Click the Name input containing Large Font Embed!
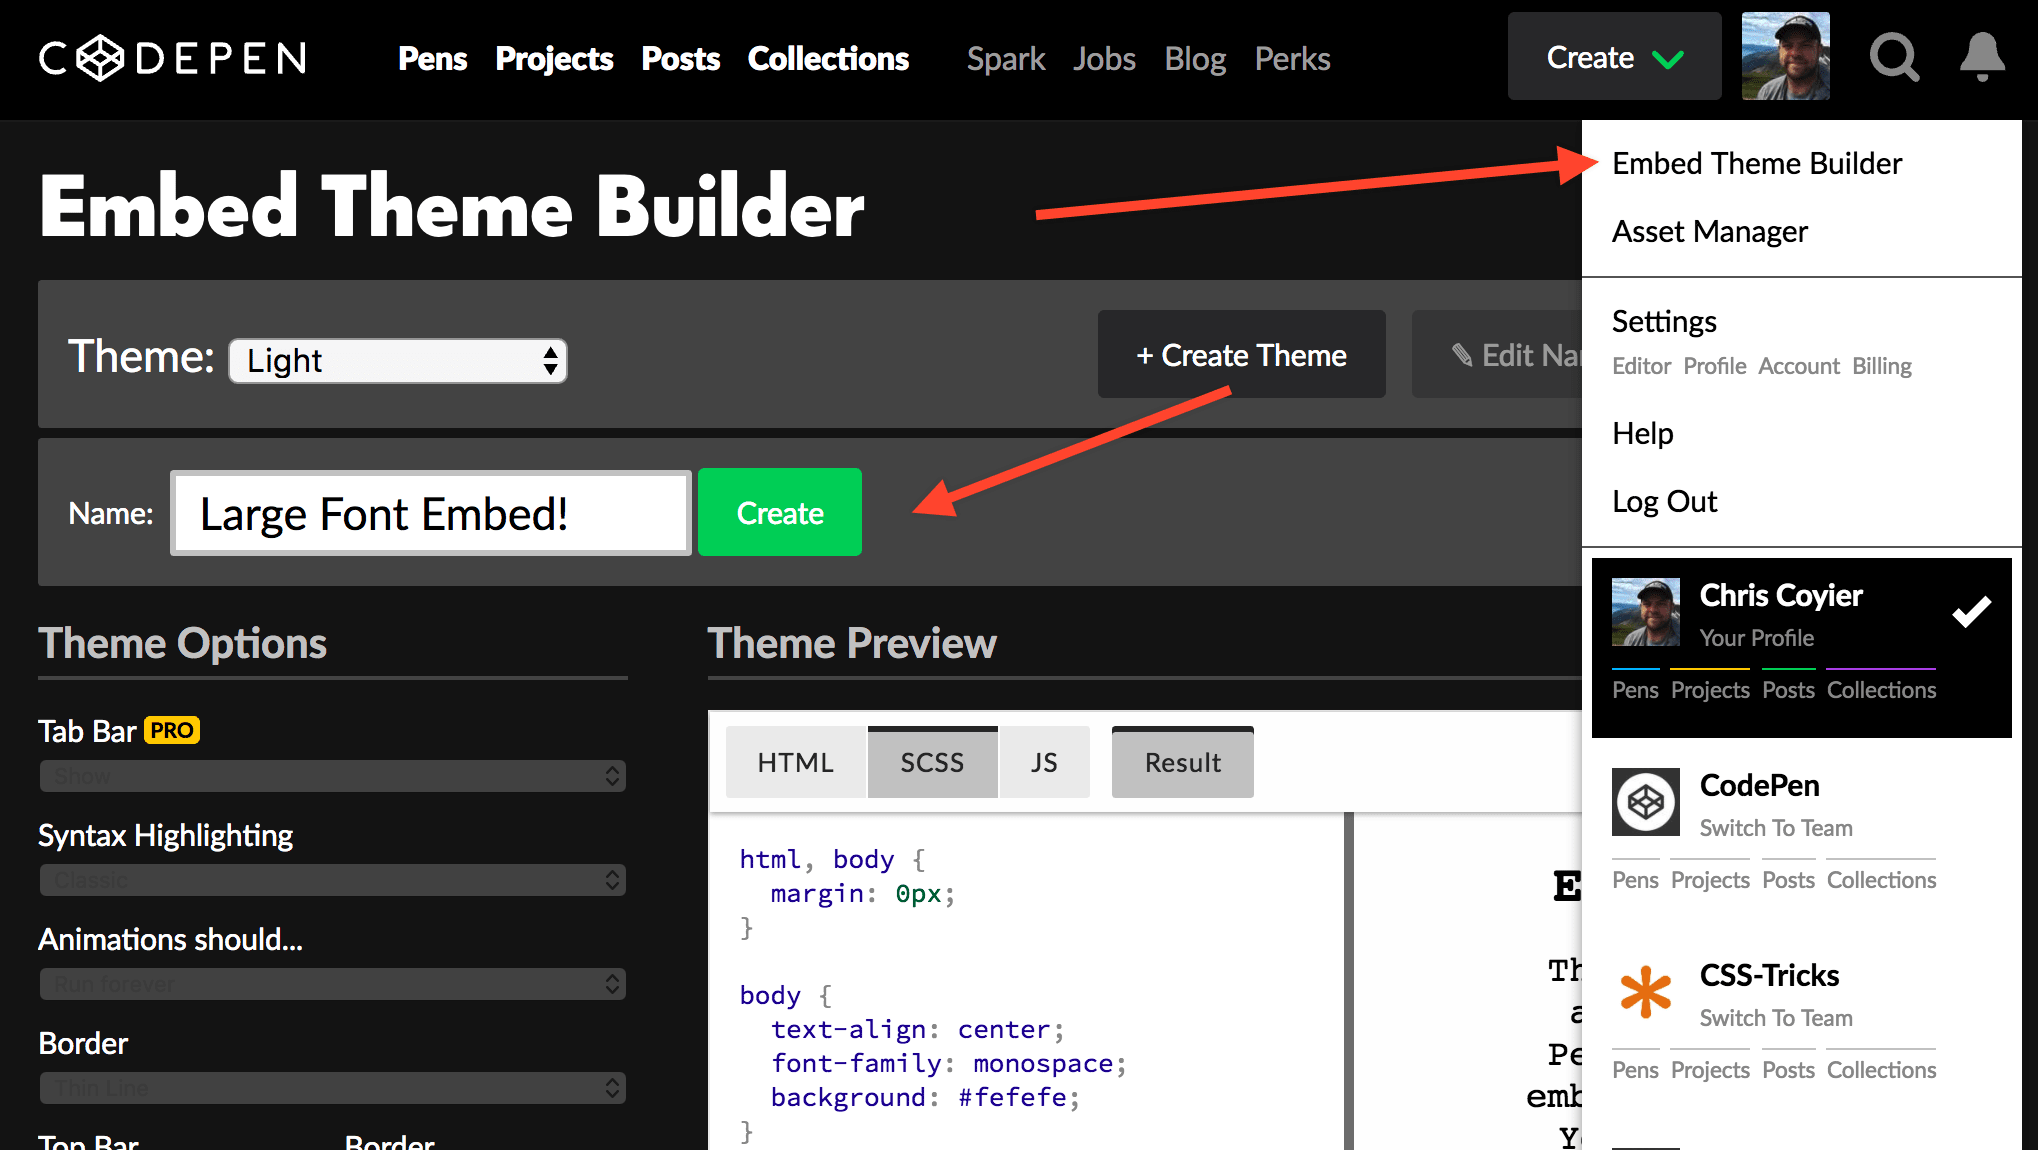The width and height of the screenshot is (2038, 1150). (x=430, y=512)
